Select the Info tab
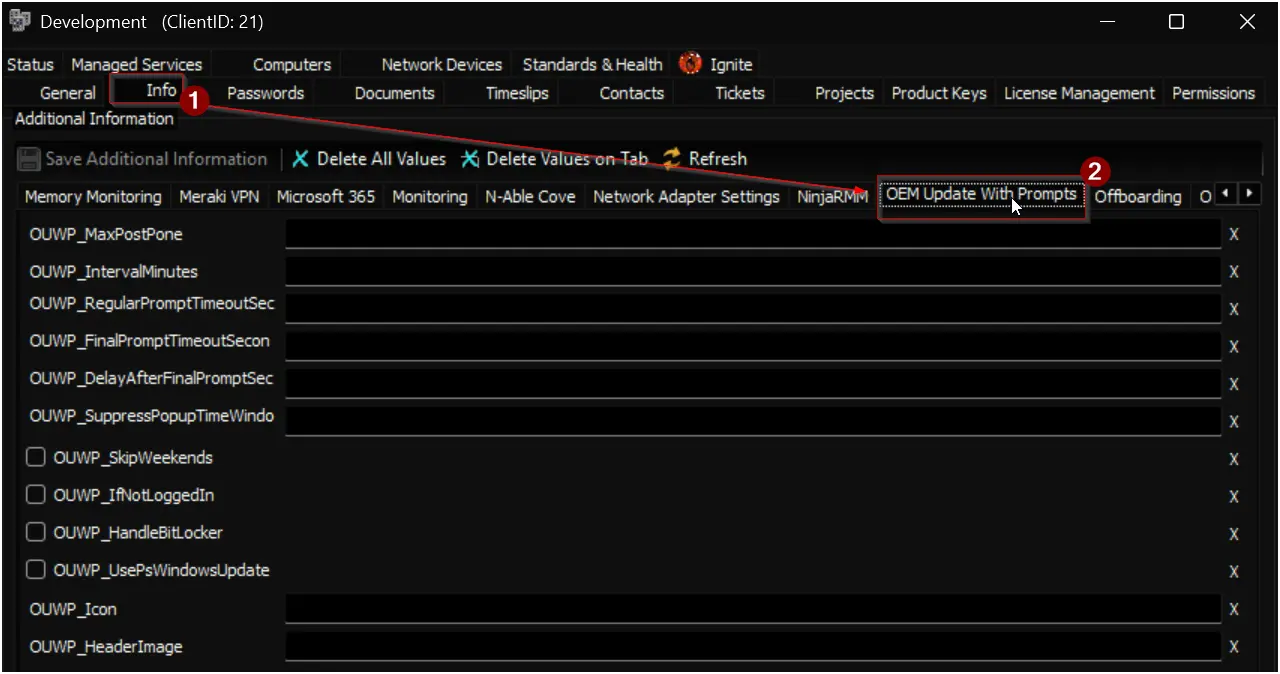 [x=161, y=90]
